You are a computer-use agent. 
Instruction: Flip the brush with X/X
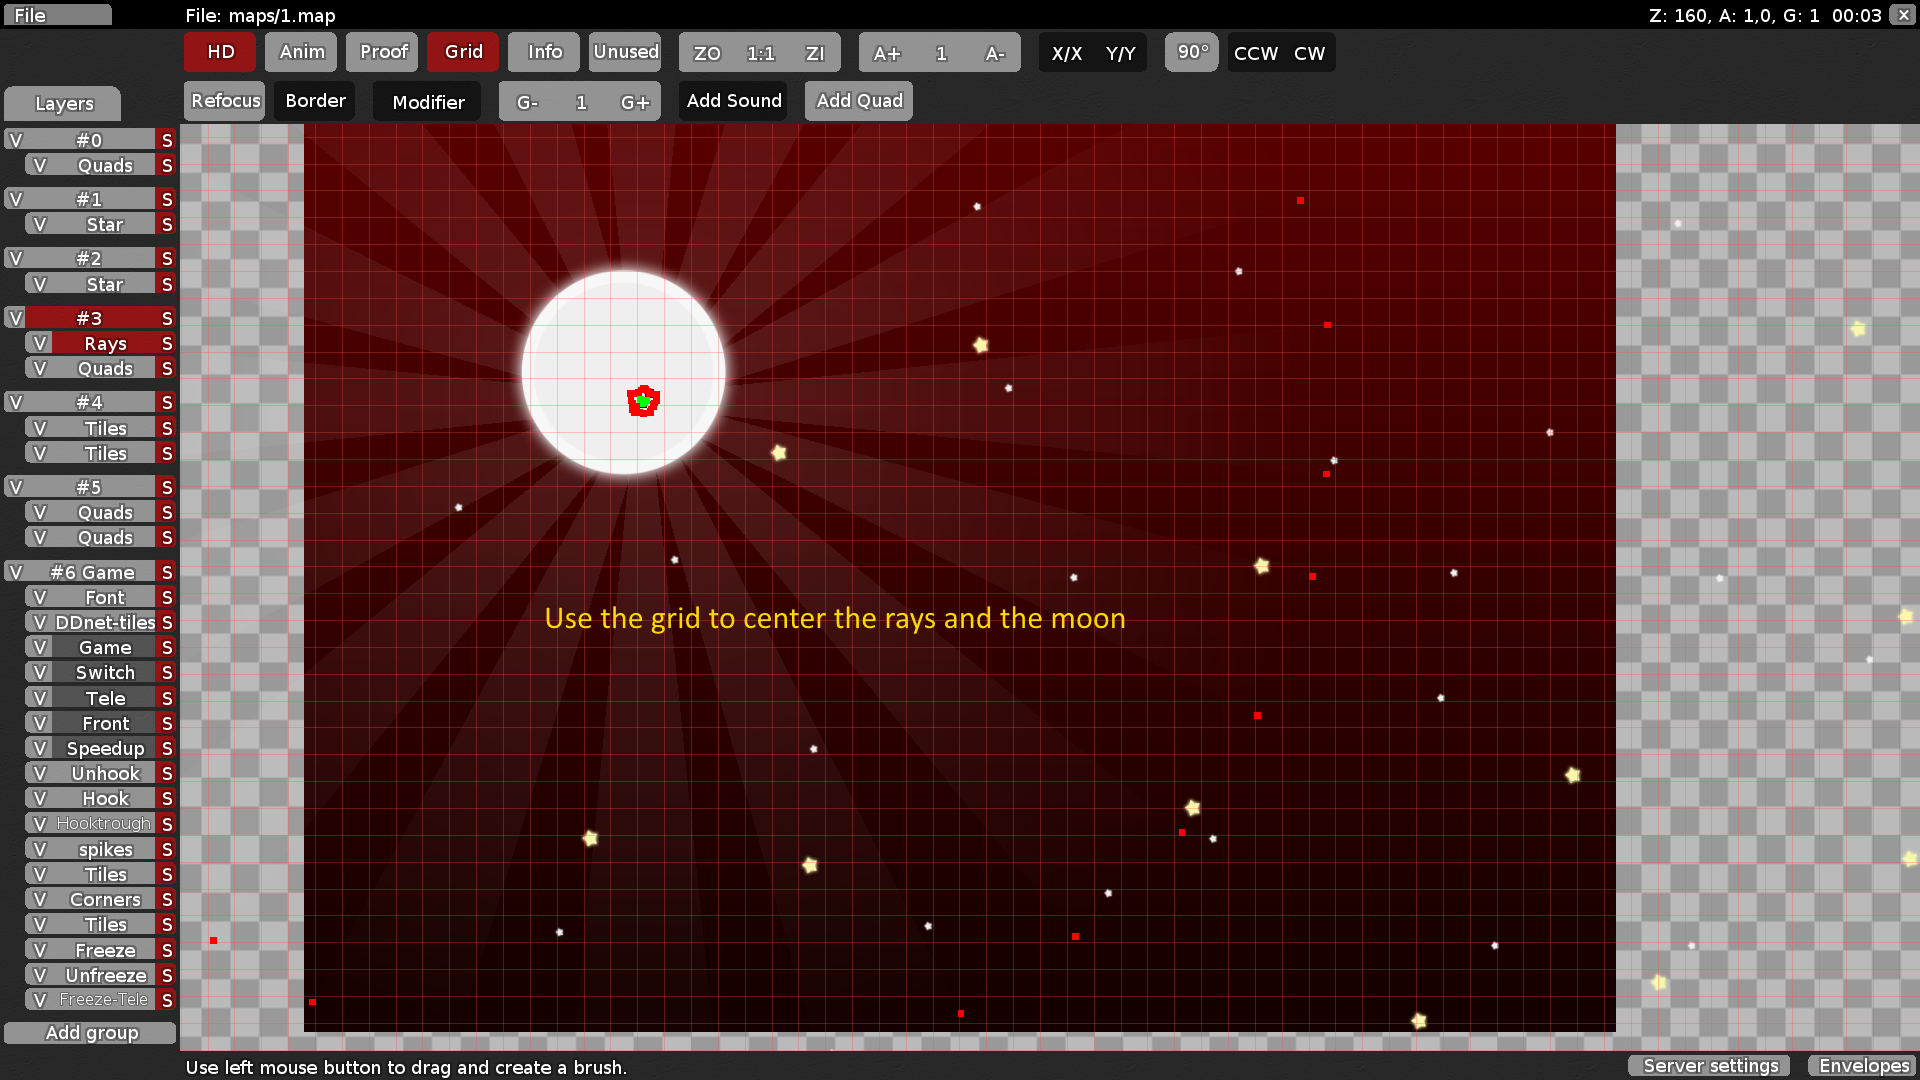click(1066, 53)
